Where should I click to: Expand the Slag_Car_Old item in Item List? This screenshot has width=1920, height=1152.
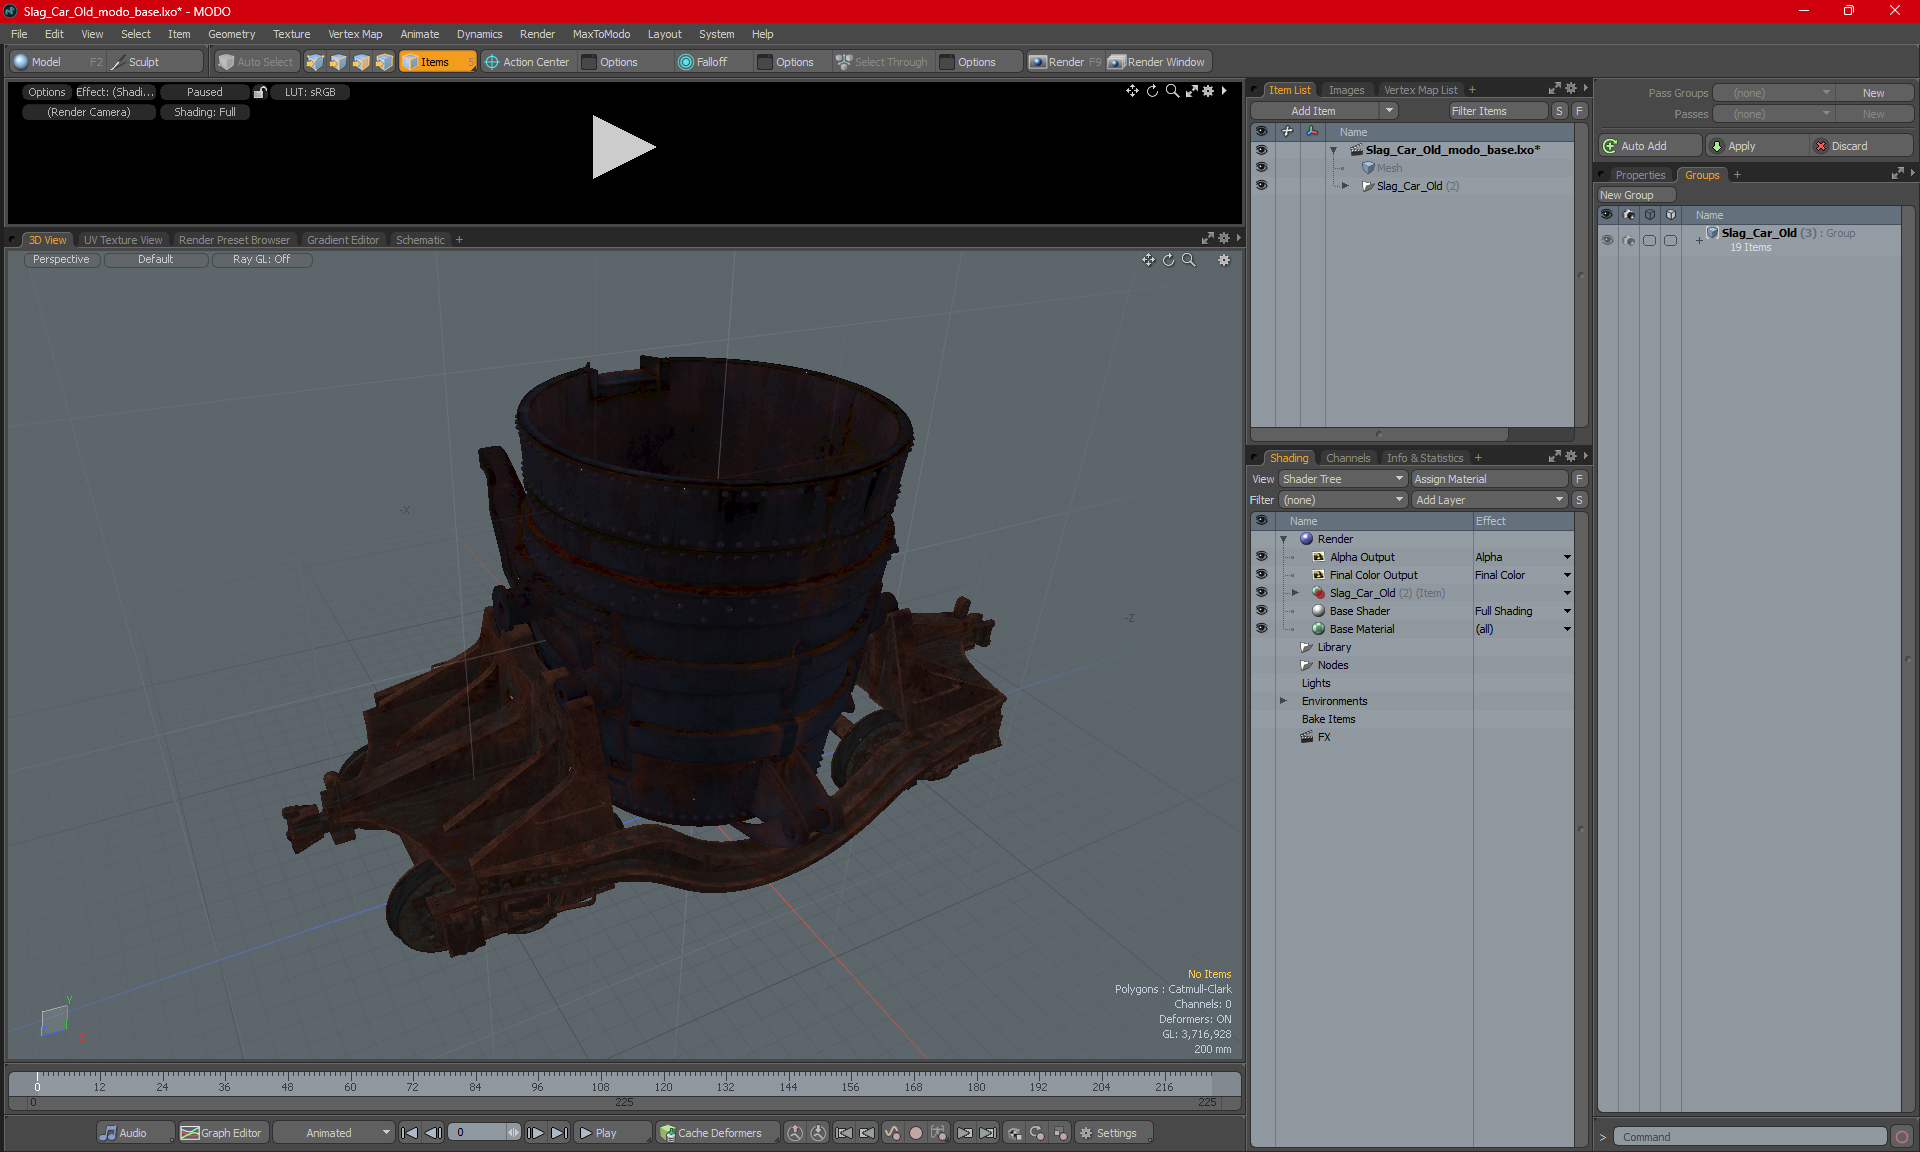[1345, 186]
